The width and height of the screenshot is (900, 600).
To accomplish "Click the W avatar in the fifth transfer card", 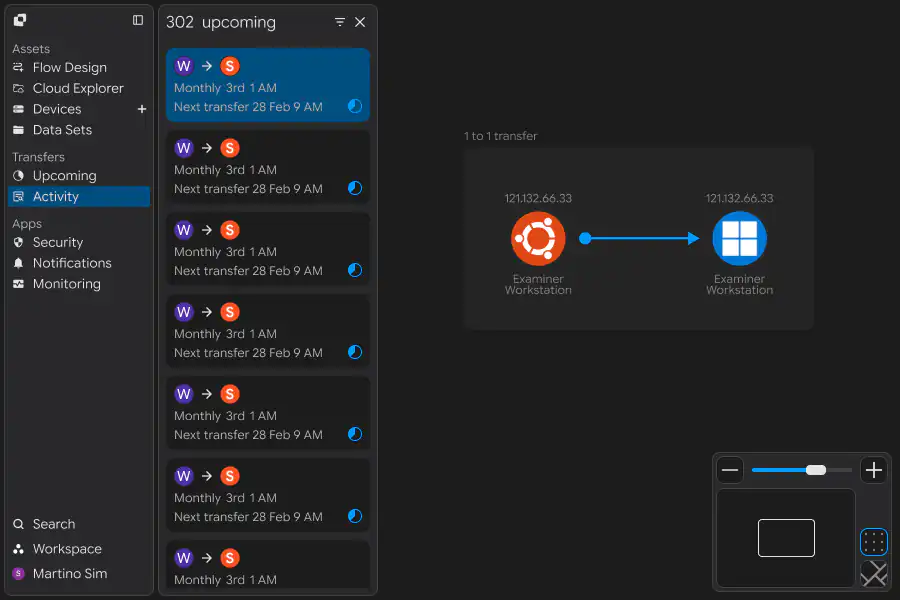I will [x=184, y=394].
